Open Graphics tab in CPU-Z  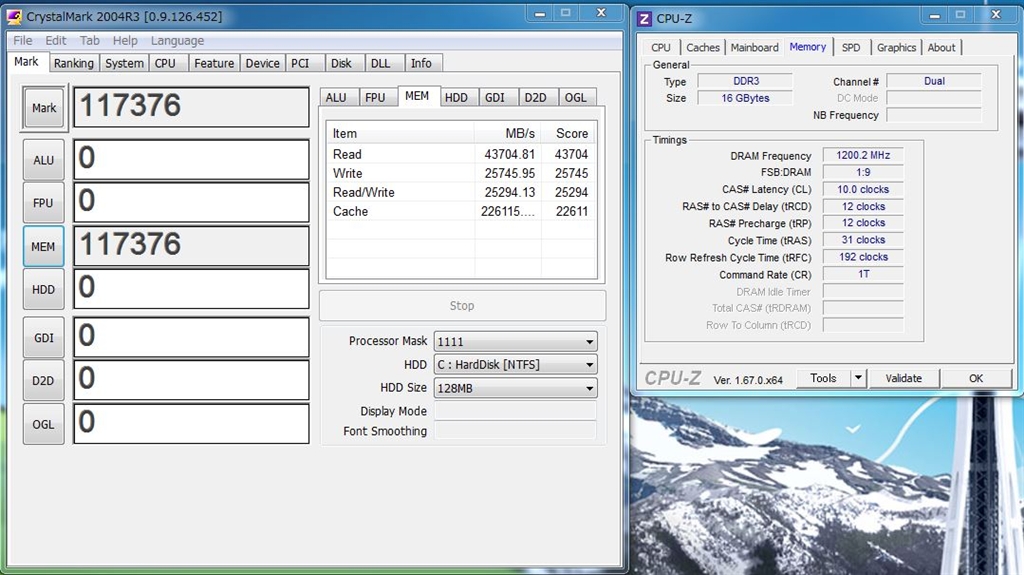(897, 48)
